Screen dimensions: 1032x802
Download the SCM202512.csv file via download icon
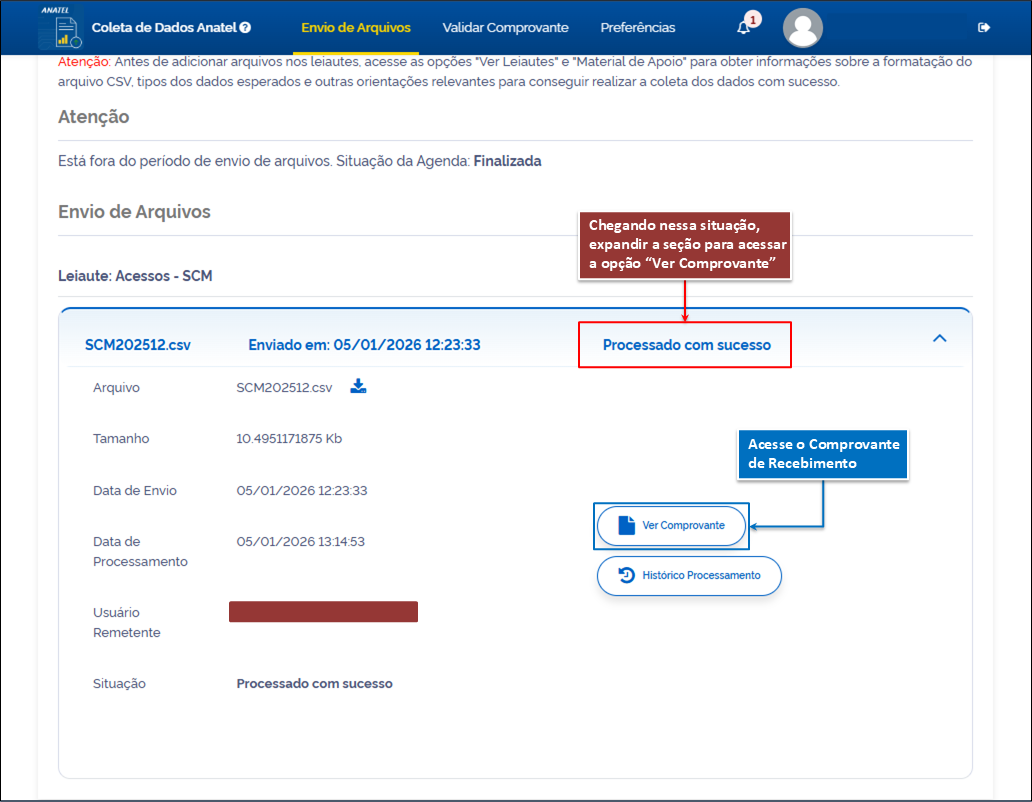[358, 387]
